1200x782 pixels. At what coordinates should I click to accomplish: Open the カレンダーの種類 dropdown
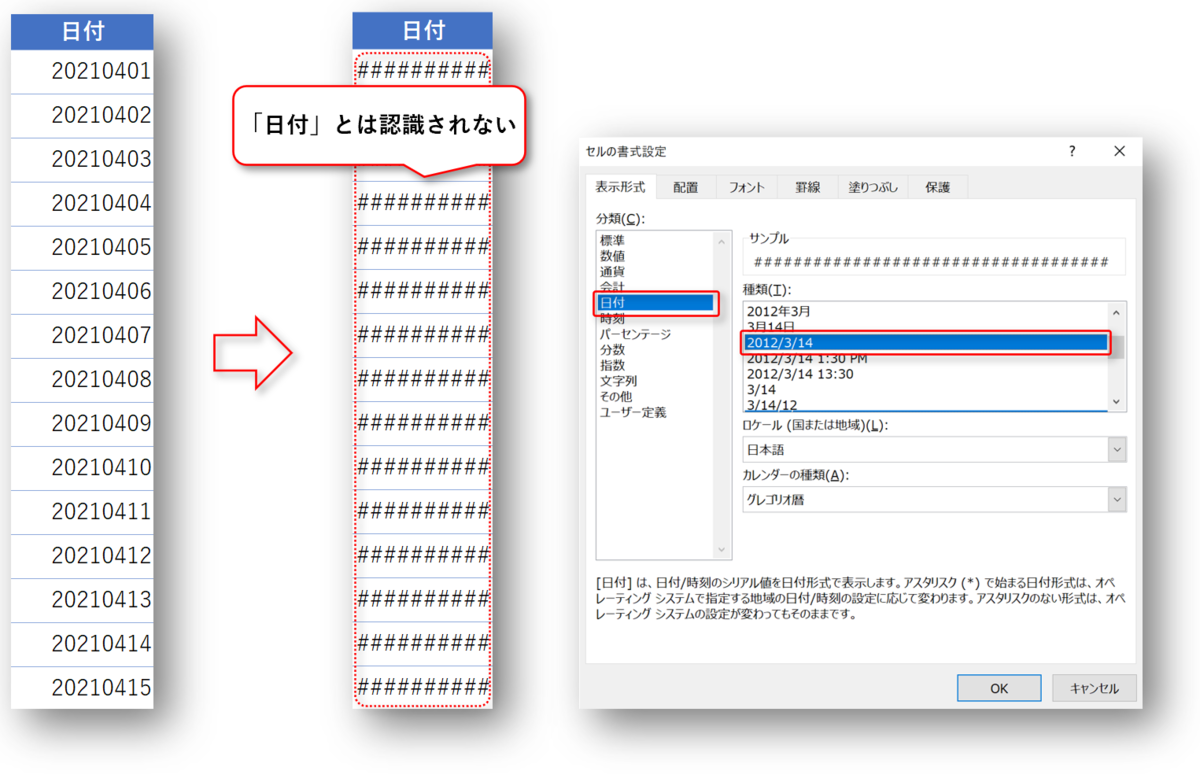[1115, 499]
